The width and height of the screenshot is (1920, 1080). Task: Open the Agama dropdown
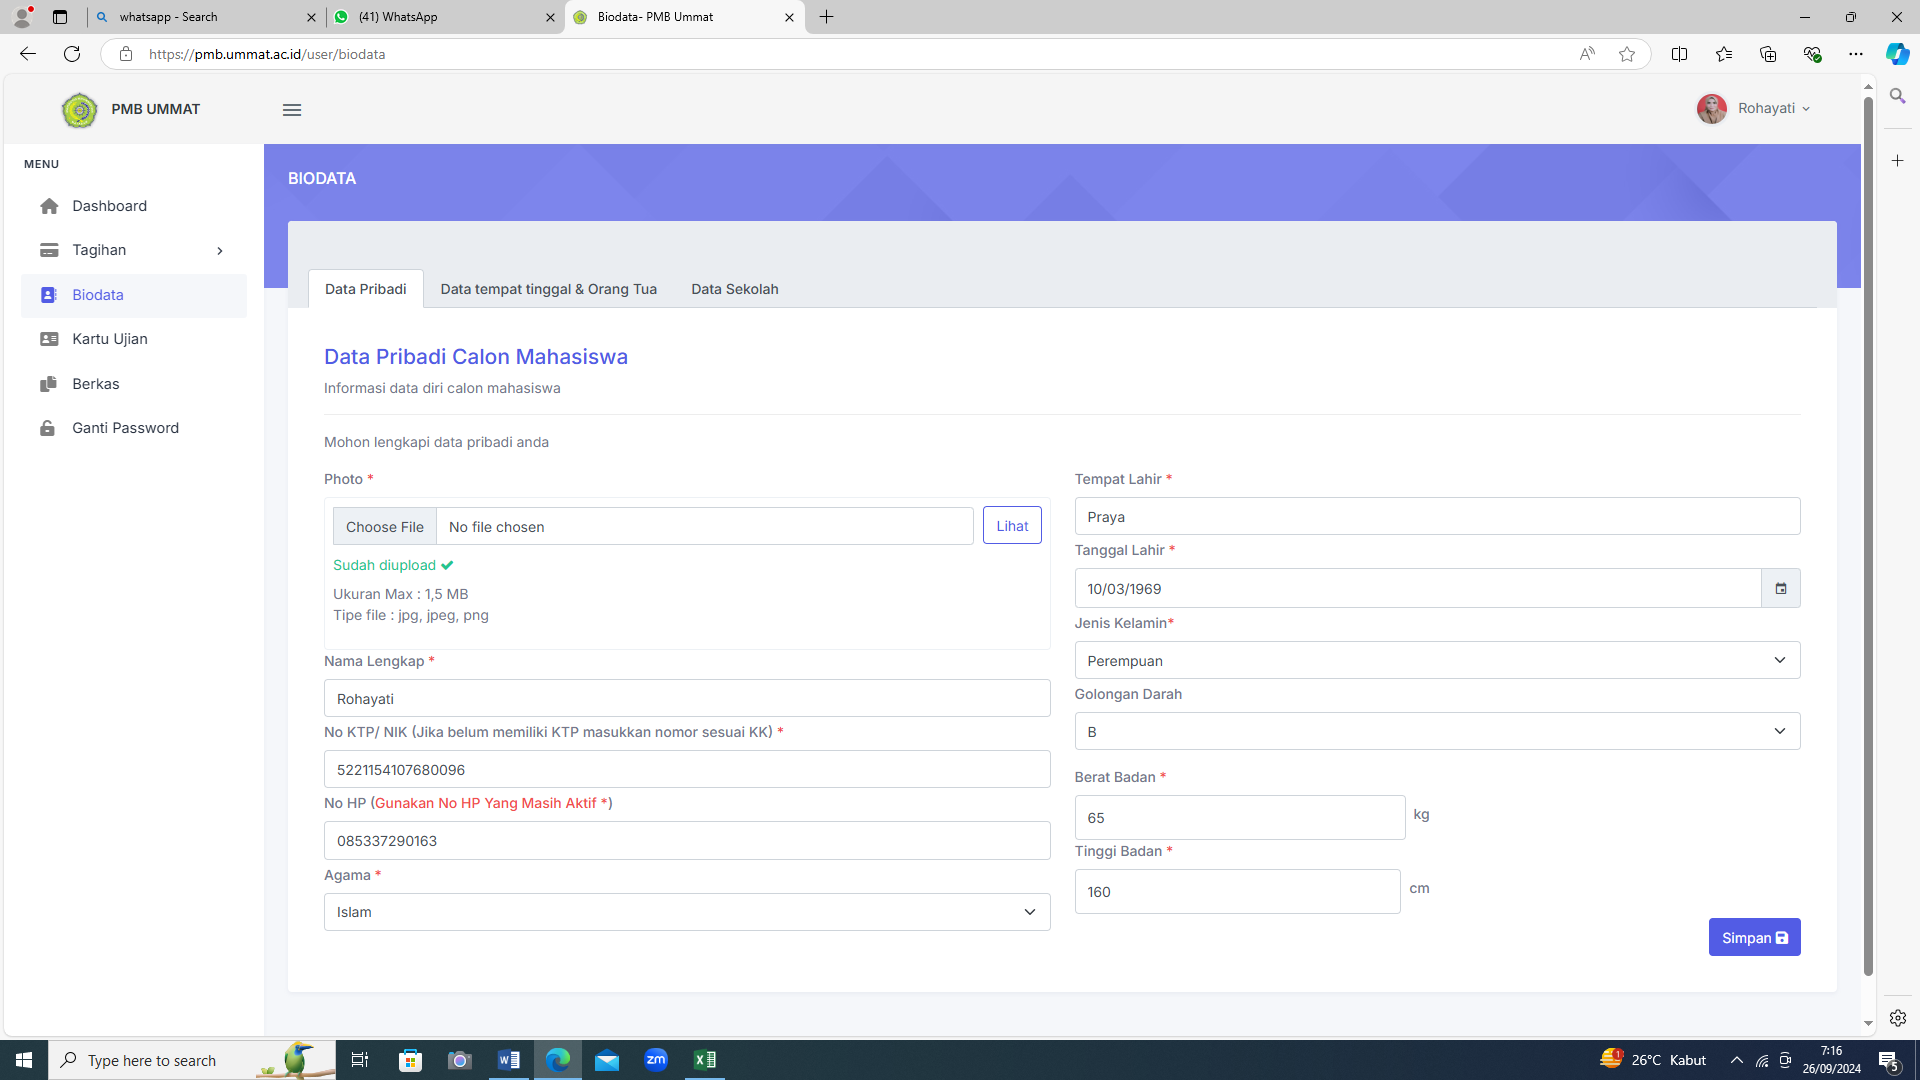point(687,912)
